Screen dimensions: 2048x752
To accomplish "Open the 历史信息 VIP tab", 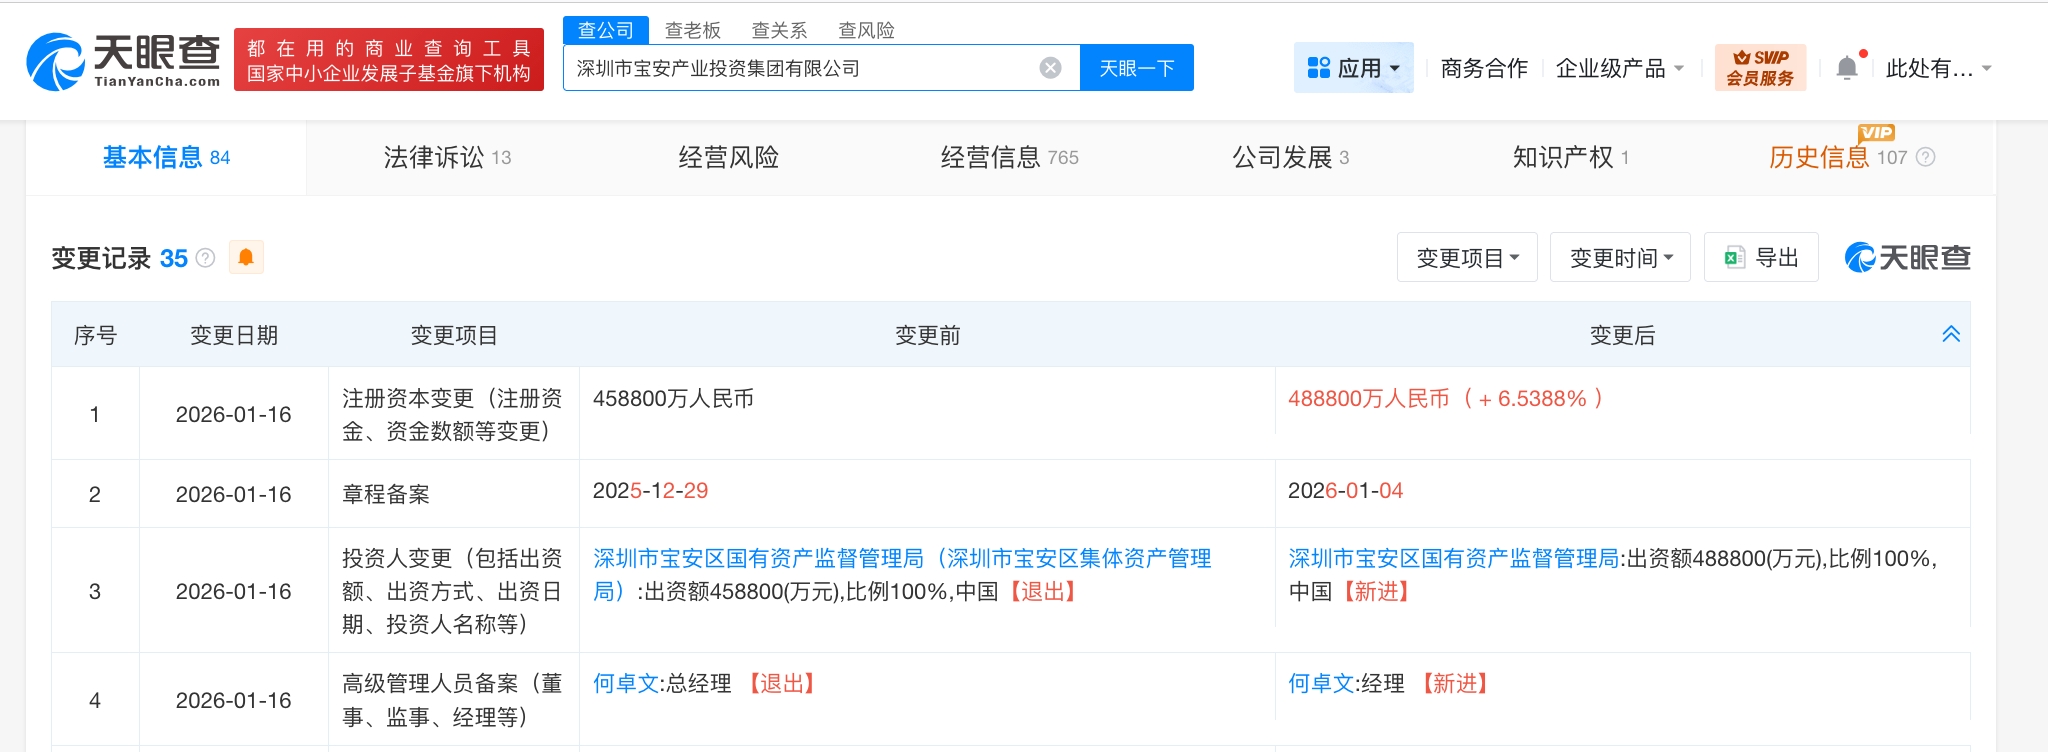I will tap(1838, 157).
